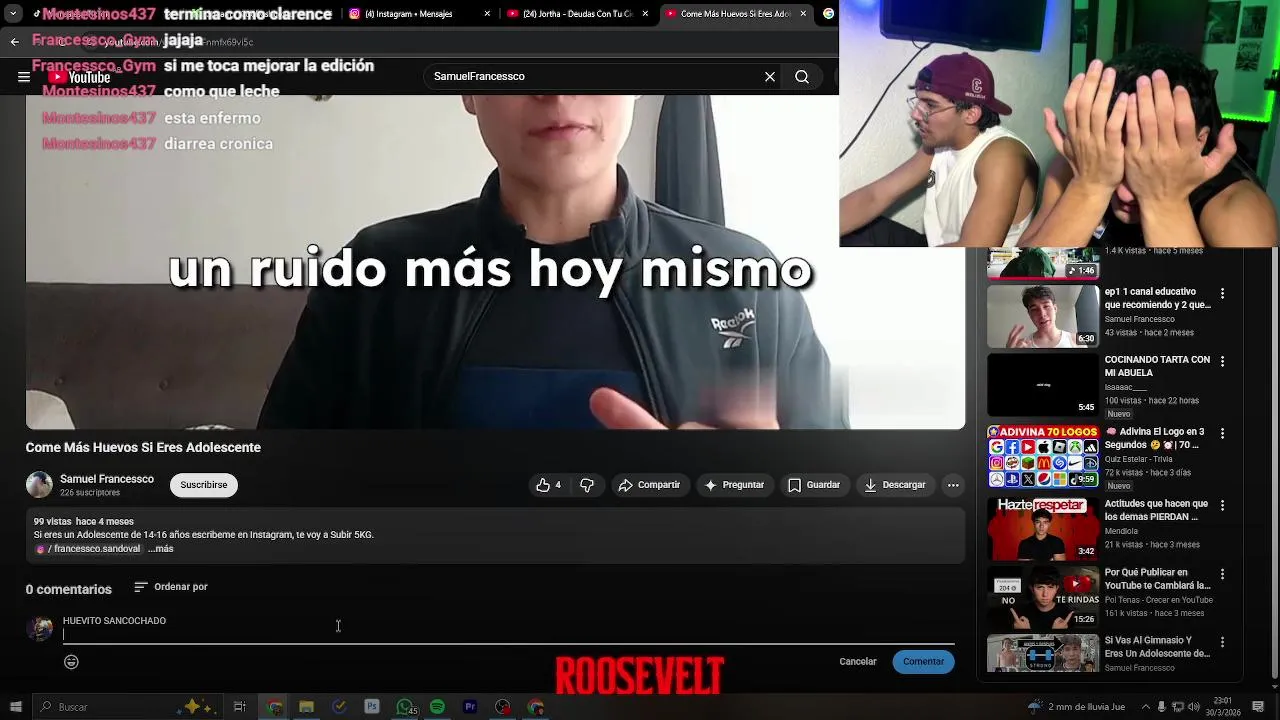Clear the SamuelFrancessco search text
This screenshot has height=720, width=1280.
770,76
